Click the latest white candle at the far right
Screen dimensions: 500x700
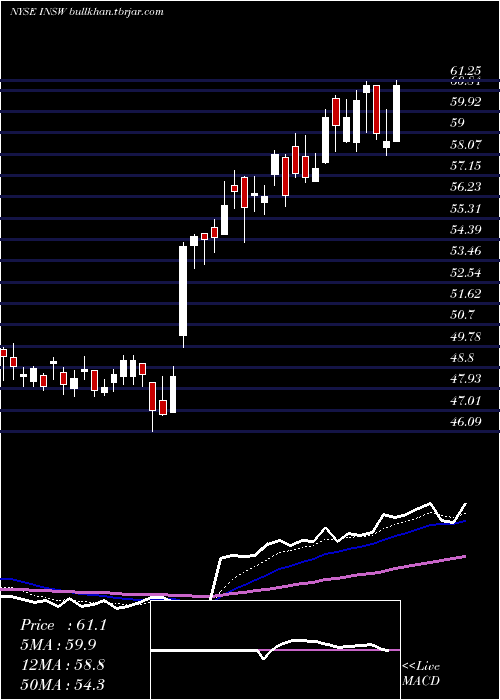click(396, 113)
